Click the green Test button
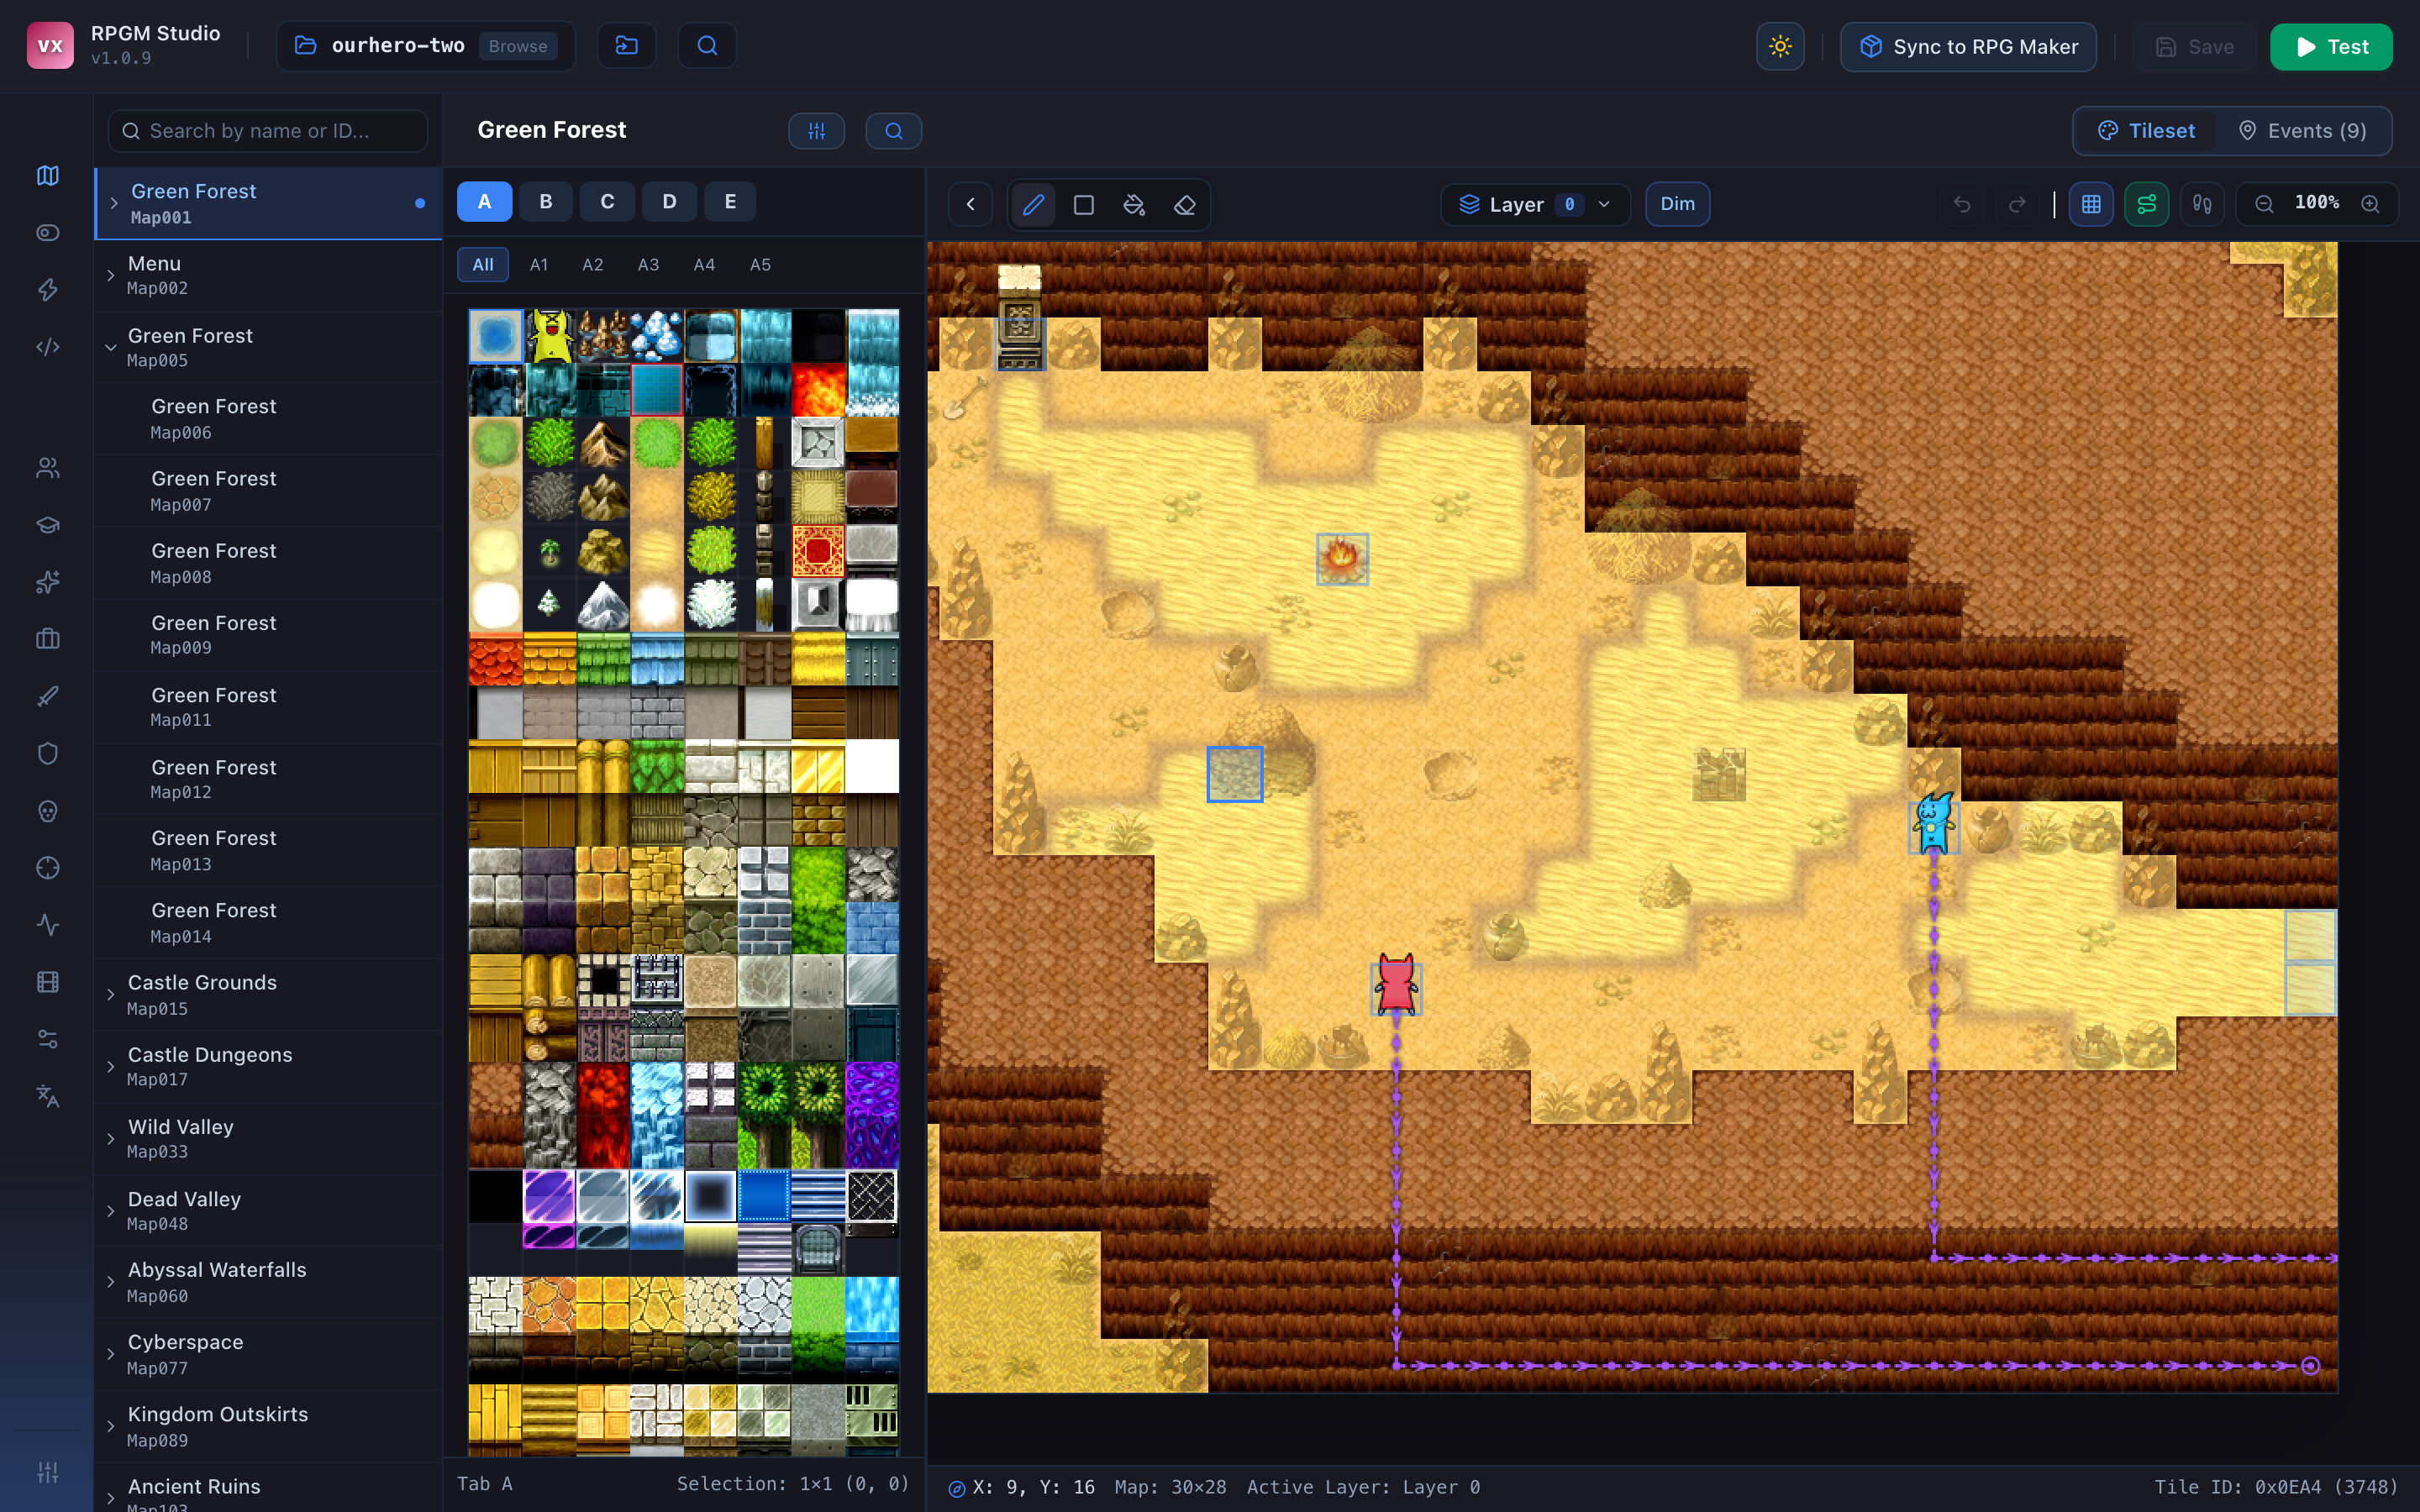This screenshot has height=1512, width=2420. 2331,47
